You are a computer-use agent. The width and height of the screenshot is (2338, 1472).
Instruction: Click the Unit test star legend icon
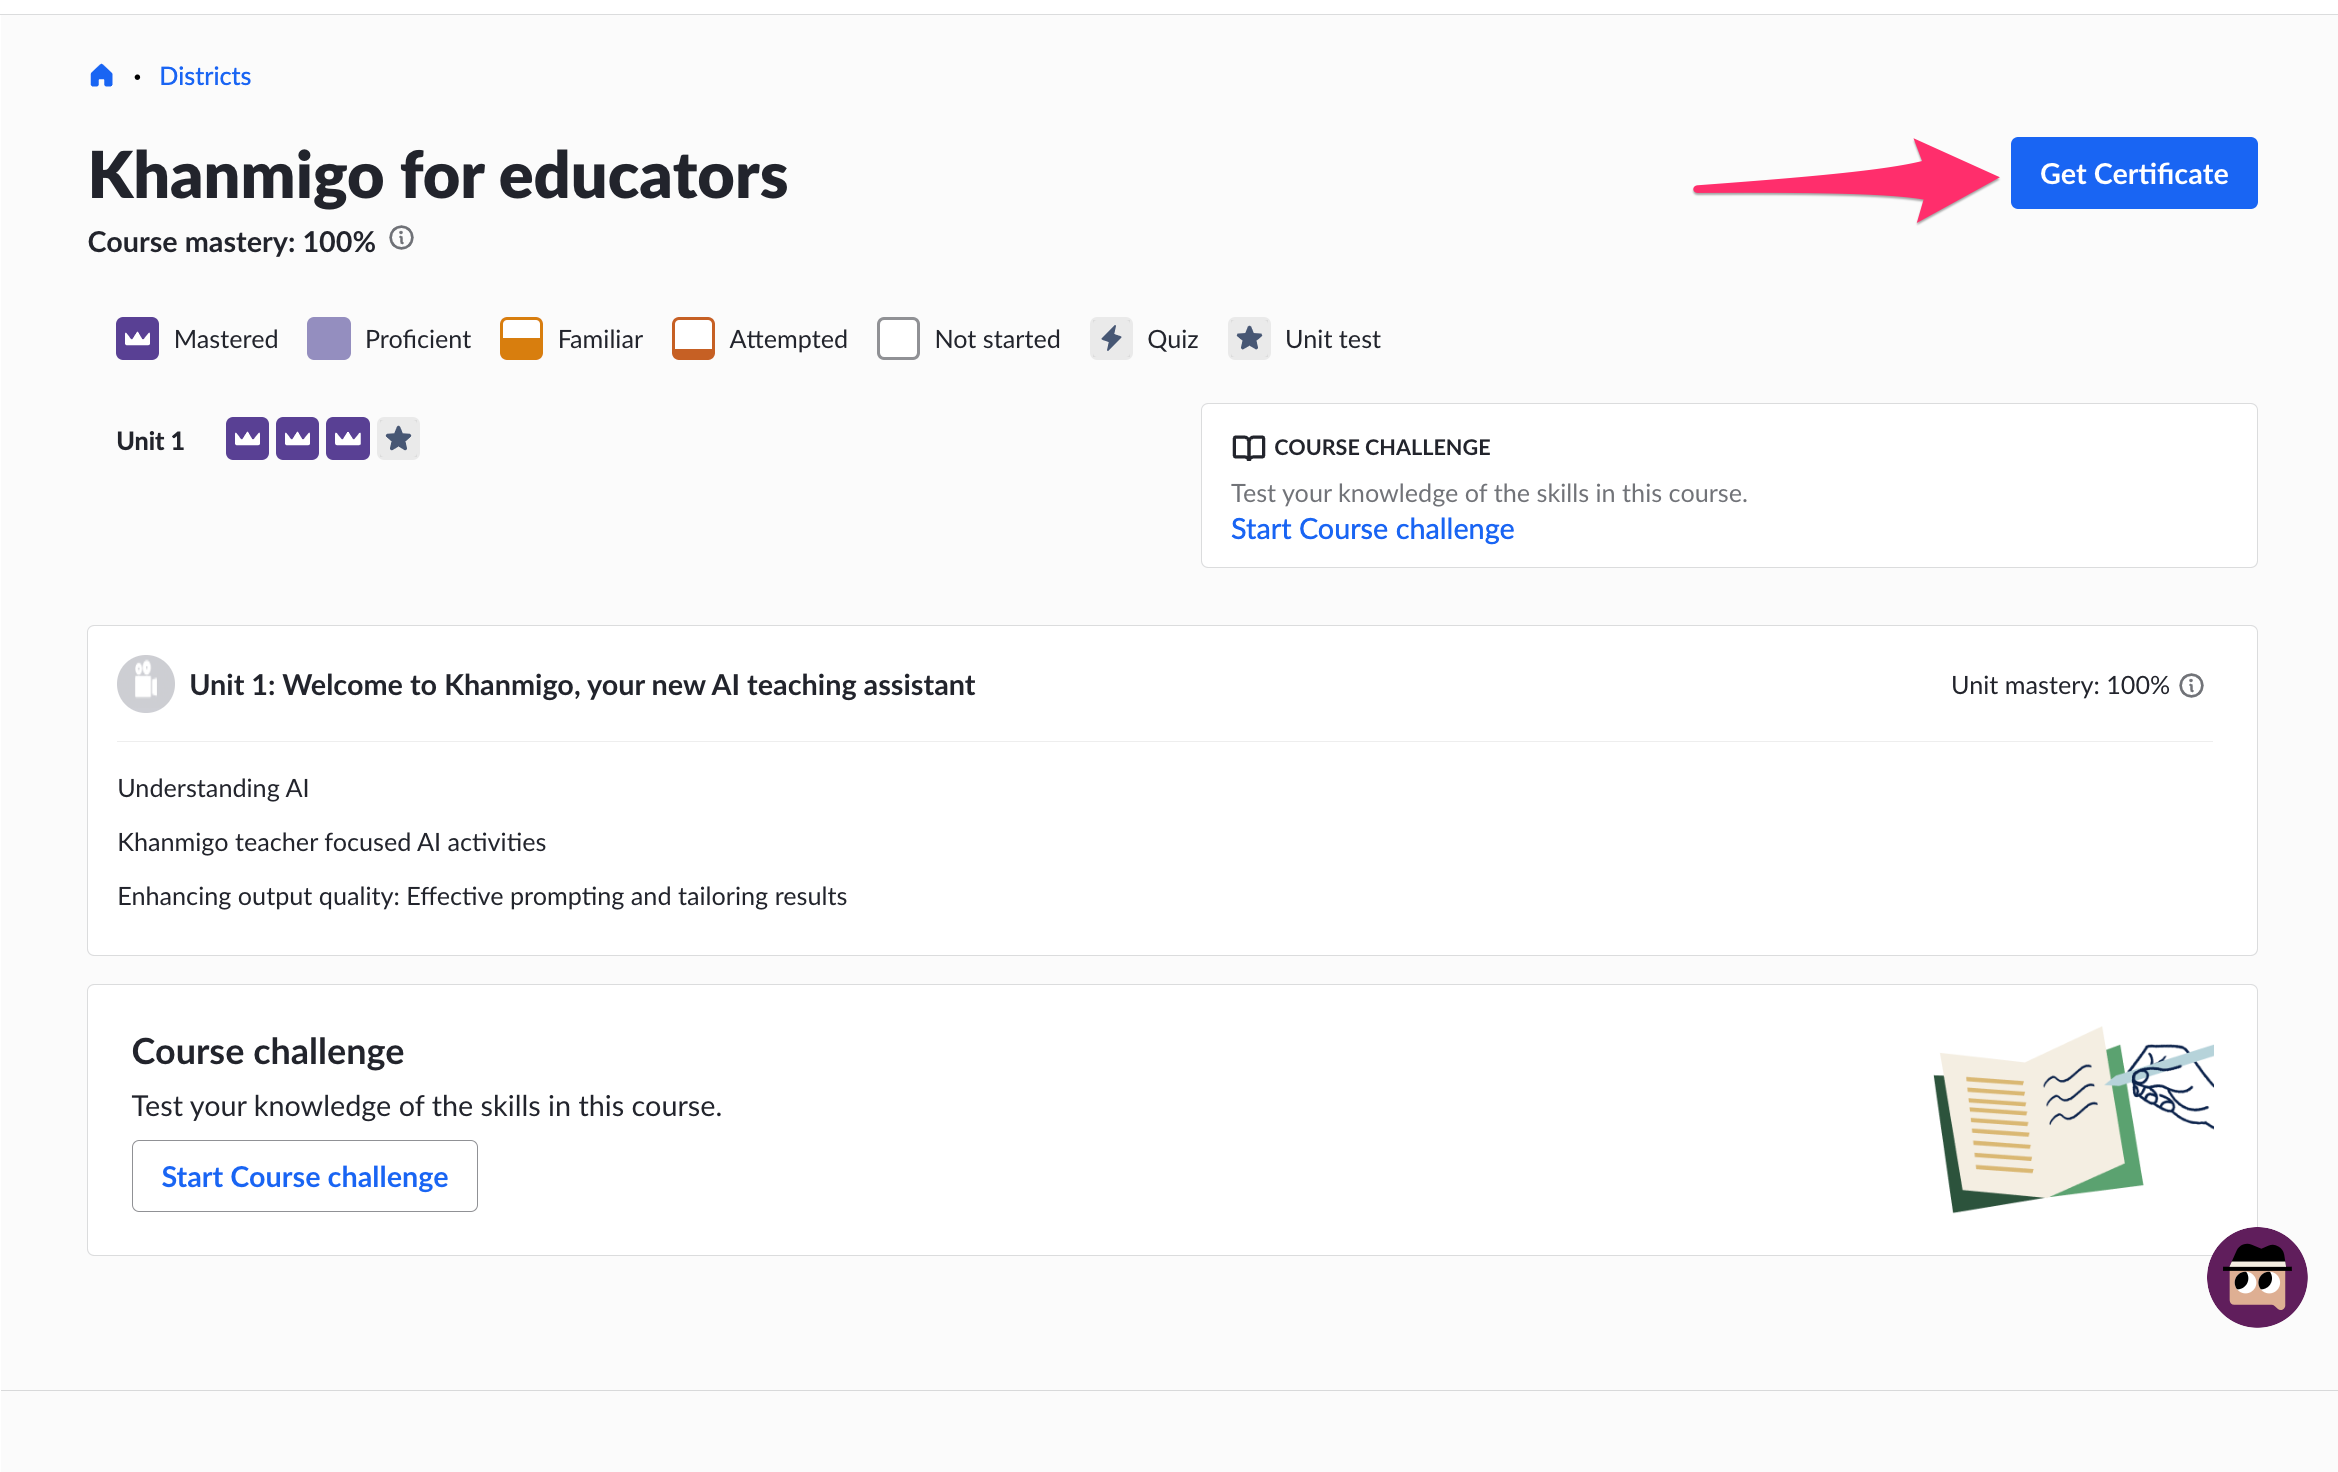(1249, 338)
